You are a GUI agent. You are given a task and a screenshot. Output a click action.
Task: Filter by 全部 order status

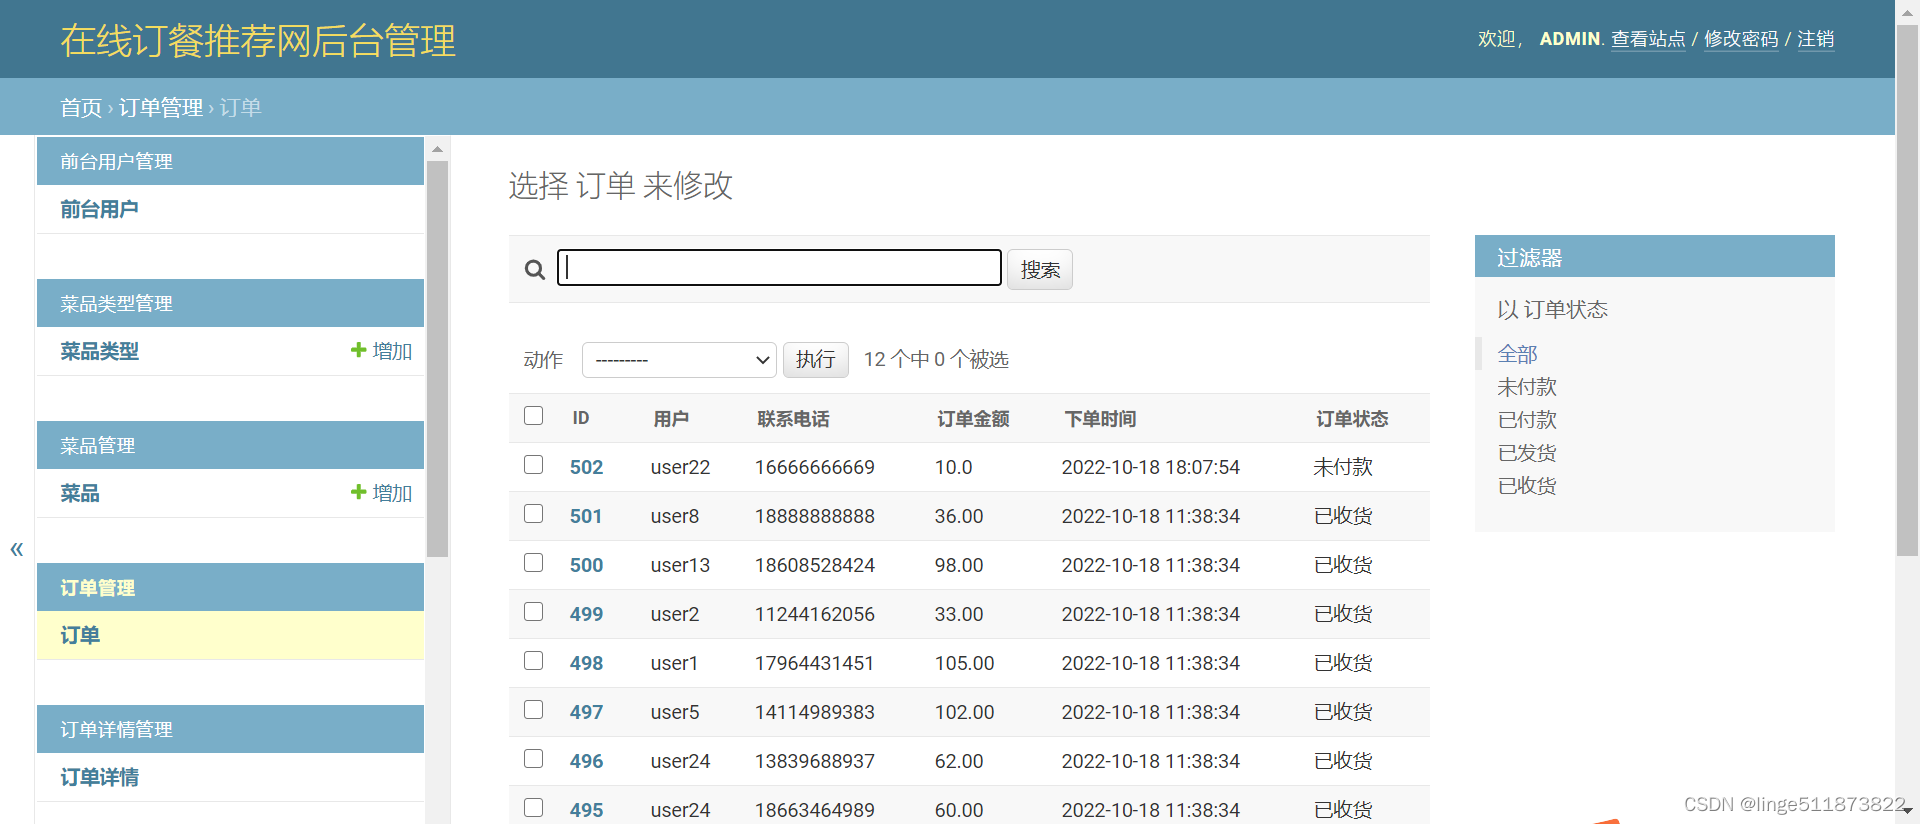click(x=1517, y=354)
